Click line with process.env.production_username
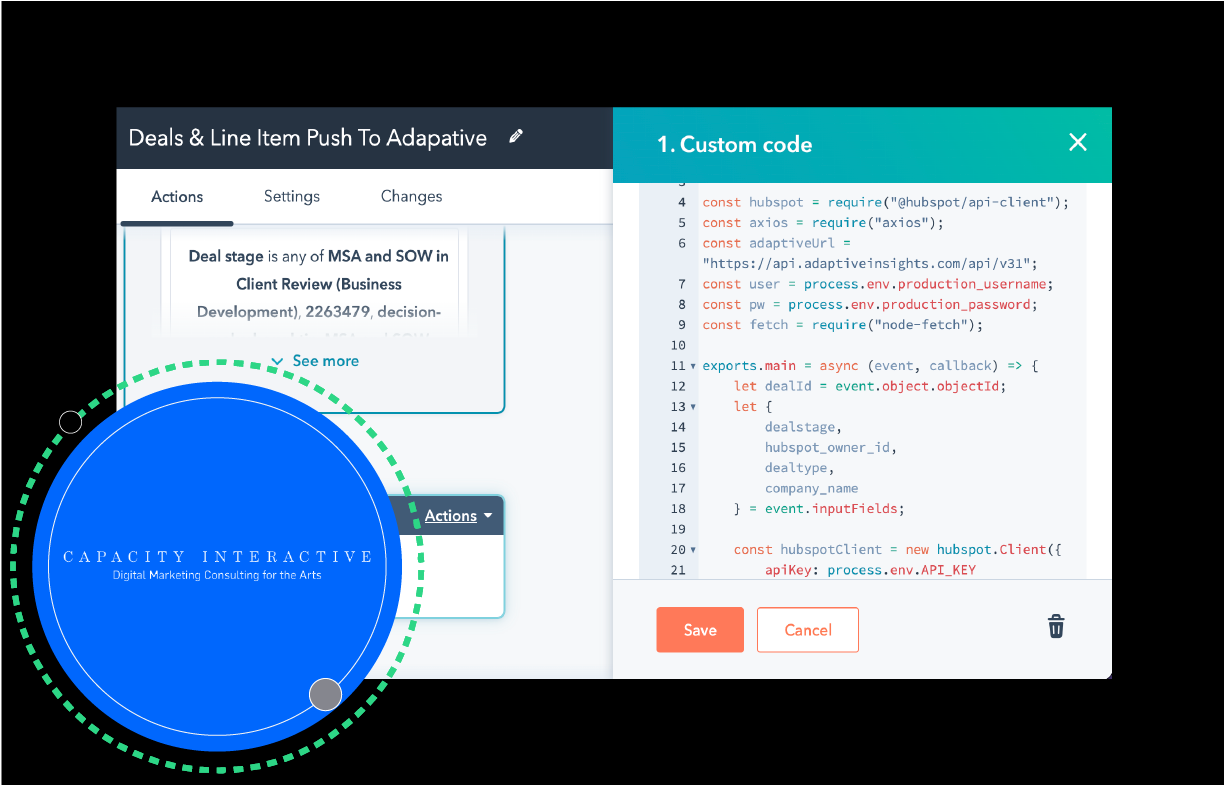Screen dimensions: 1224x785 pyautogui.click(x=878, y=284)
